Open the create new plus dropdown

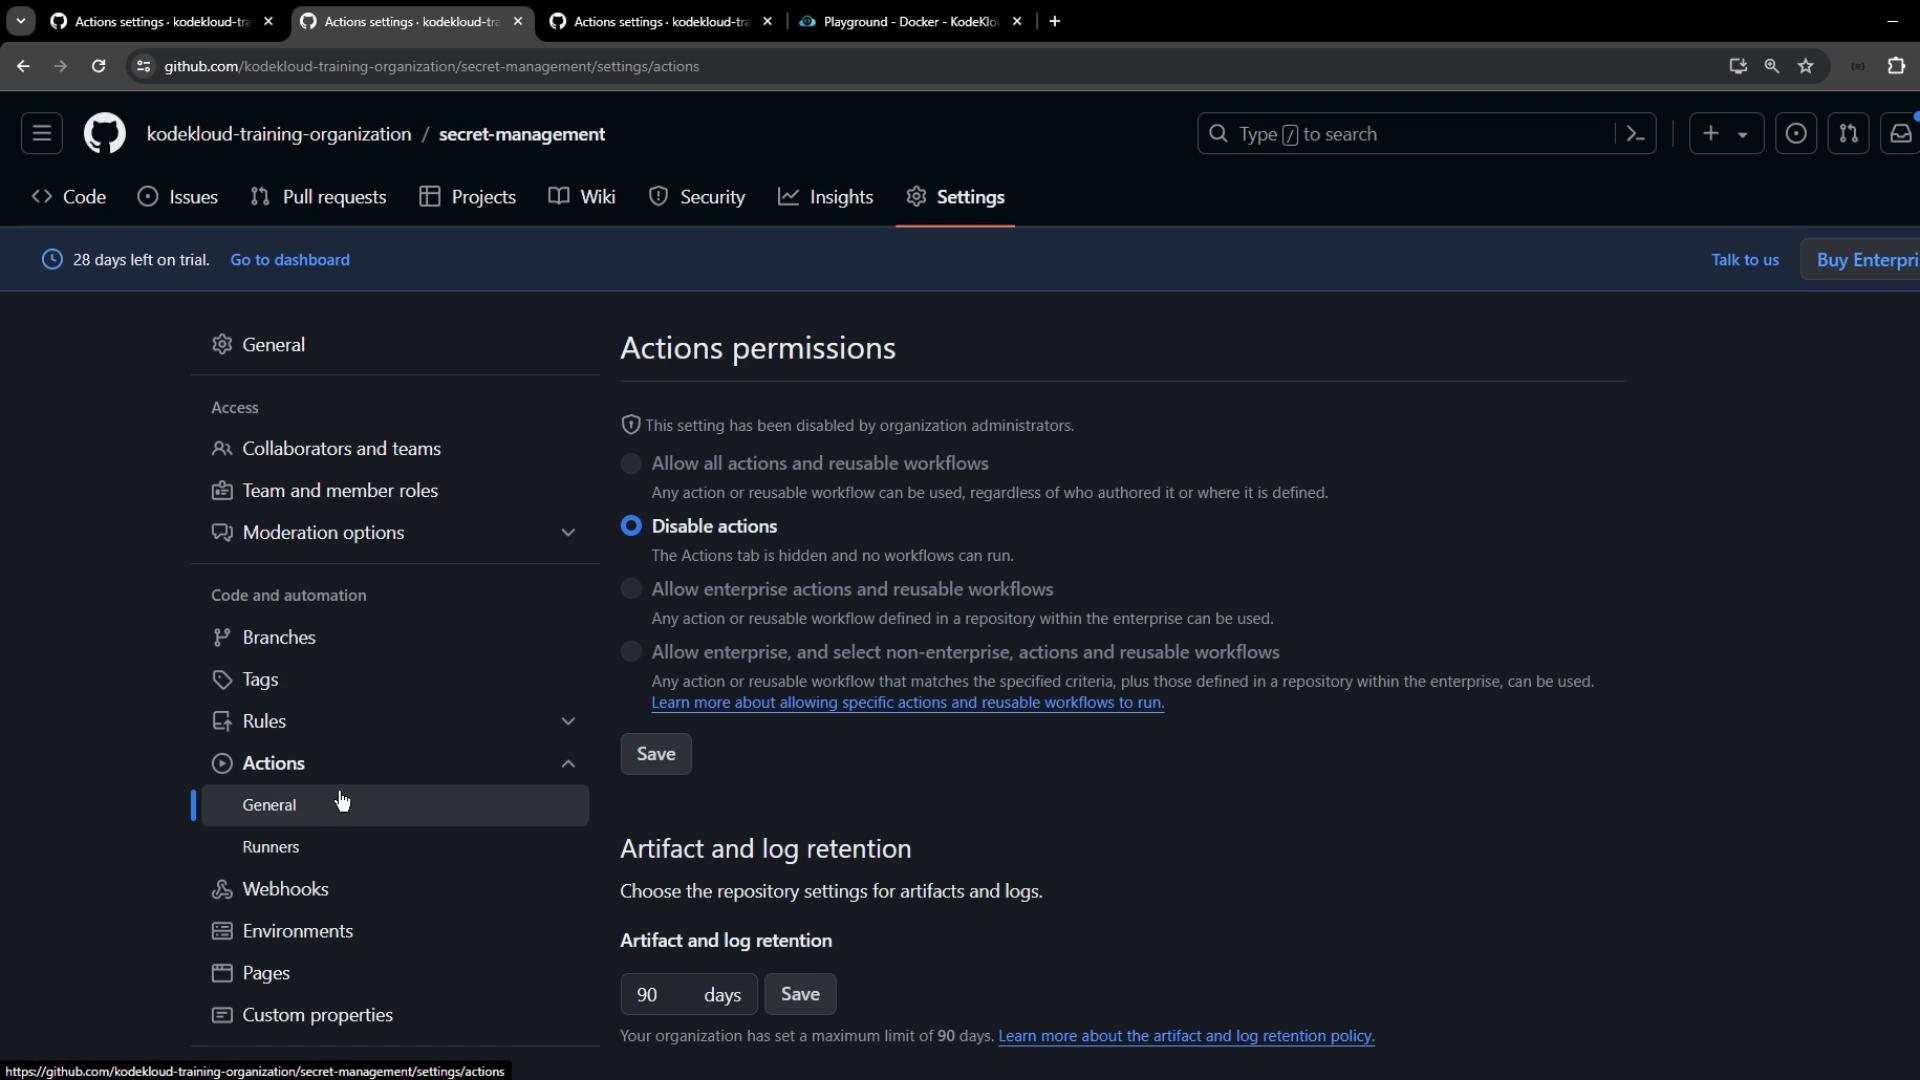(1725, 134)
